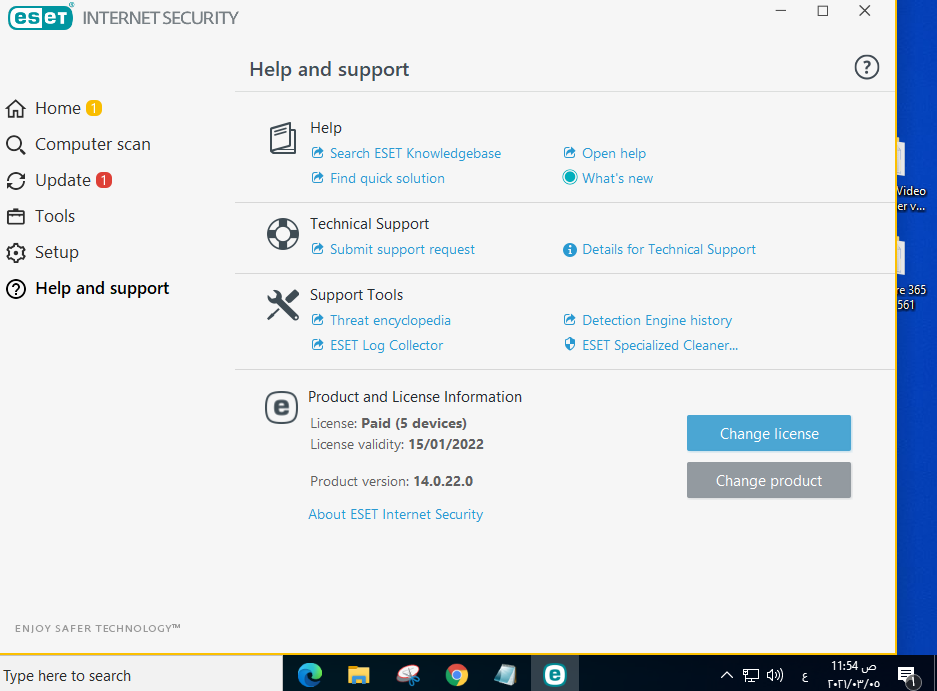Select Help and support menu item
The image size is (937, 691).
pos(102,289)
